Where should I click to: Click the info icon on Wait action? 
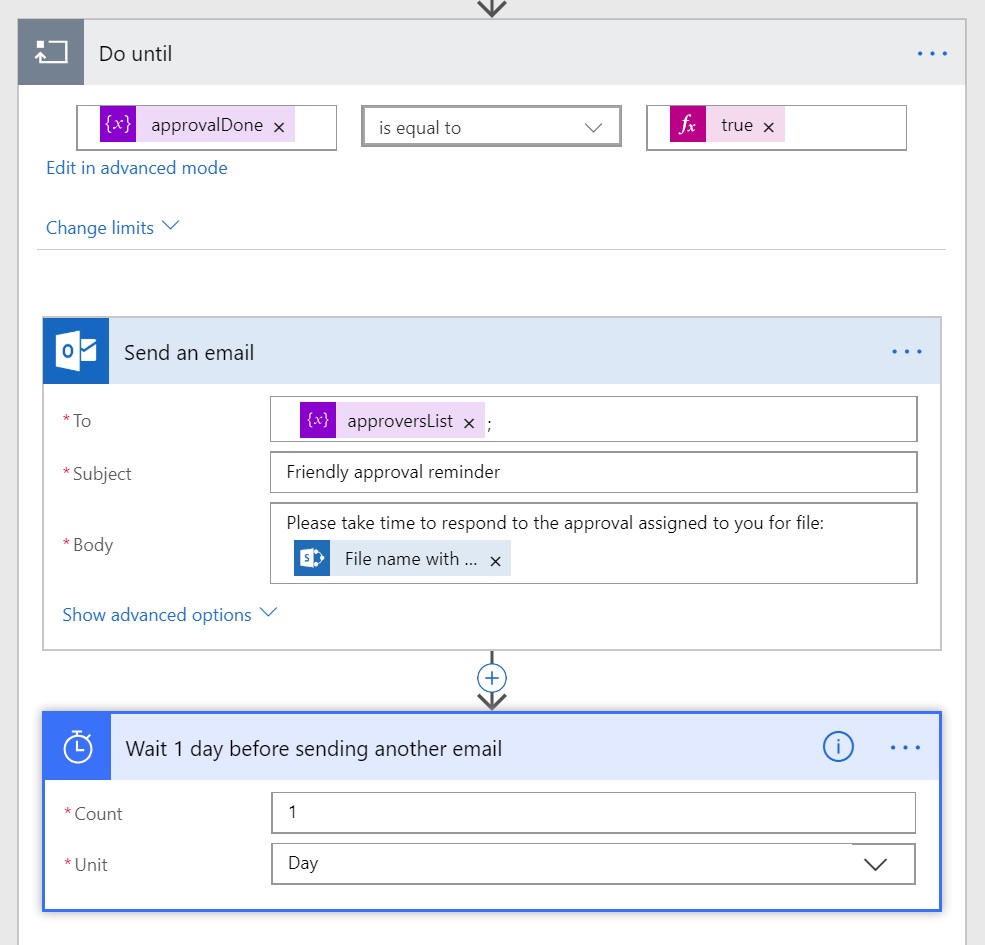(x=838, y=747)
